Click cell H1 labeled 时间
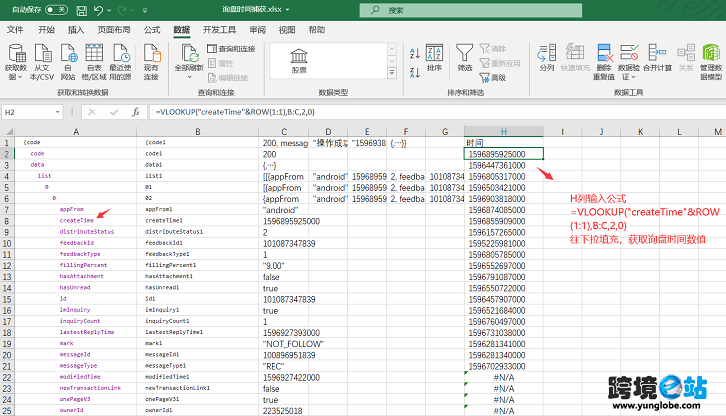 [x=504, y=143]
